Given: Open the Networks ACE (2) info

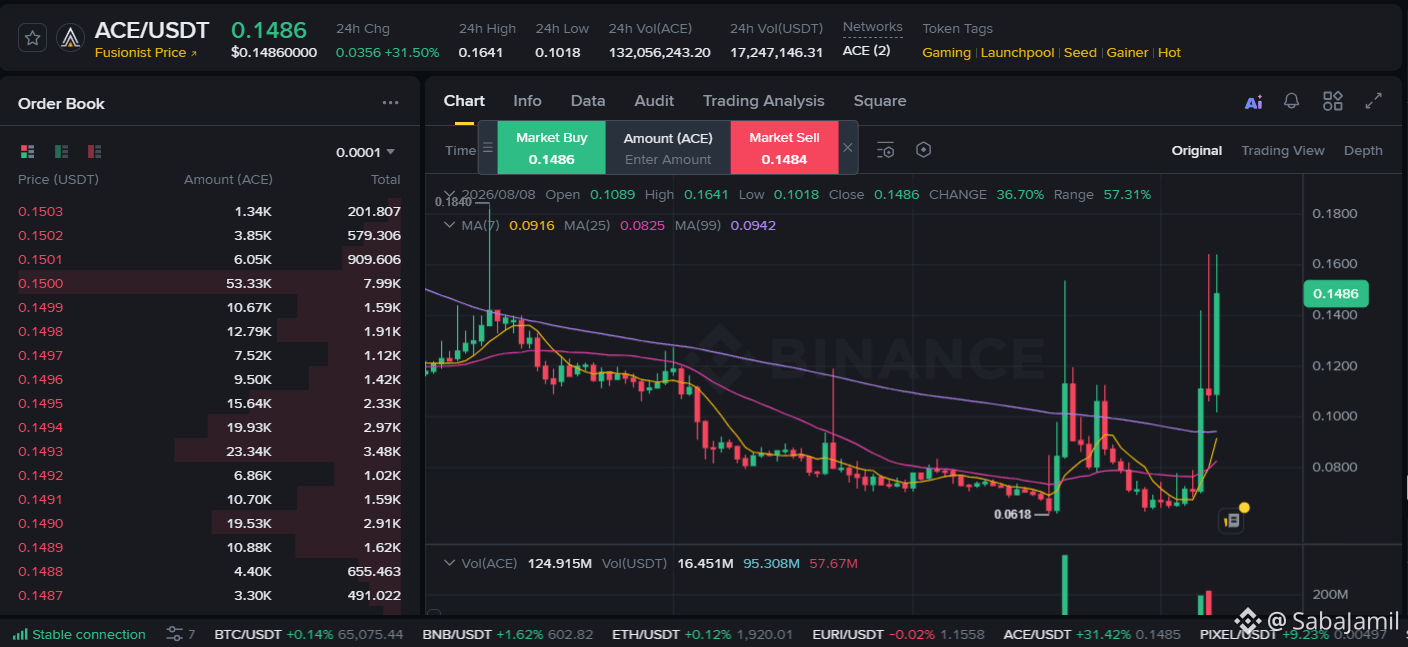Looking at the screenshot, I should point(866,50).
